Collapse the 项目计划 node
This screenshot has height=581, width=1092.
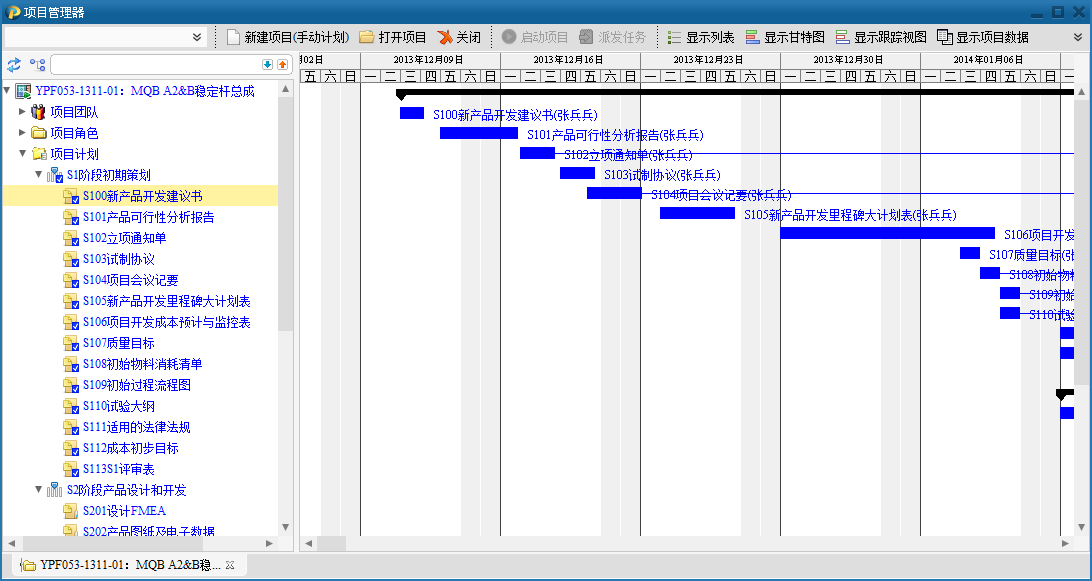pyautogui.click(x=22, y=153)
